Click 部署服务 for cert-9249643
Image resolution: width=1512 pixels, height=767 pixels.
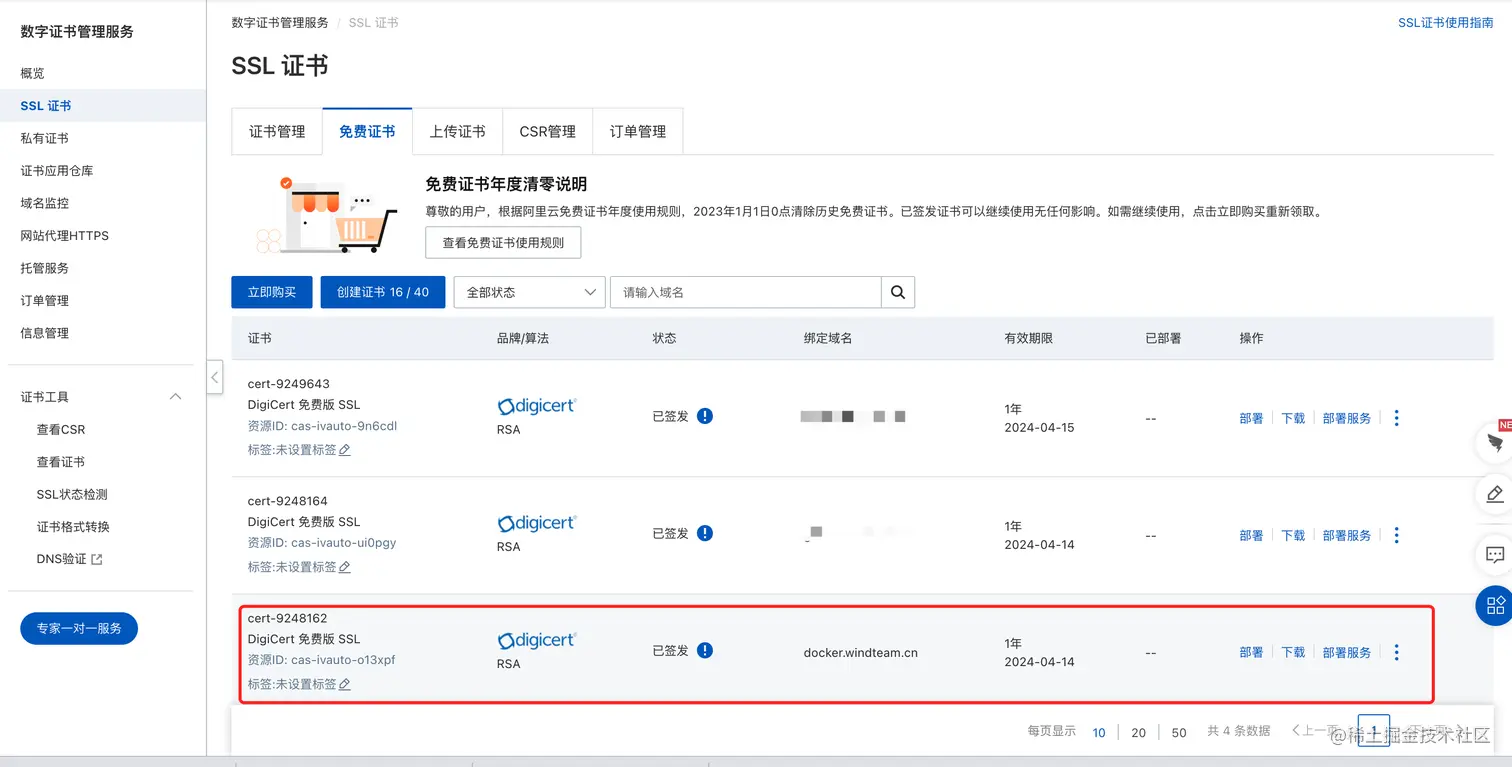[x=1347, y=418]
